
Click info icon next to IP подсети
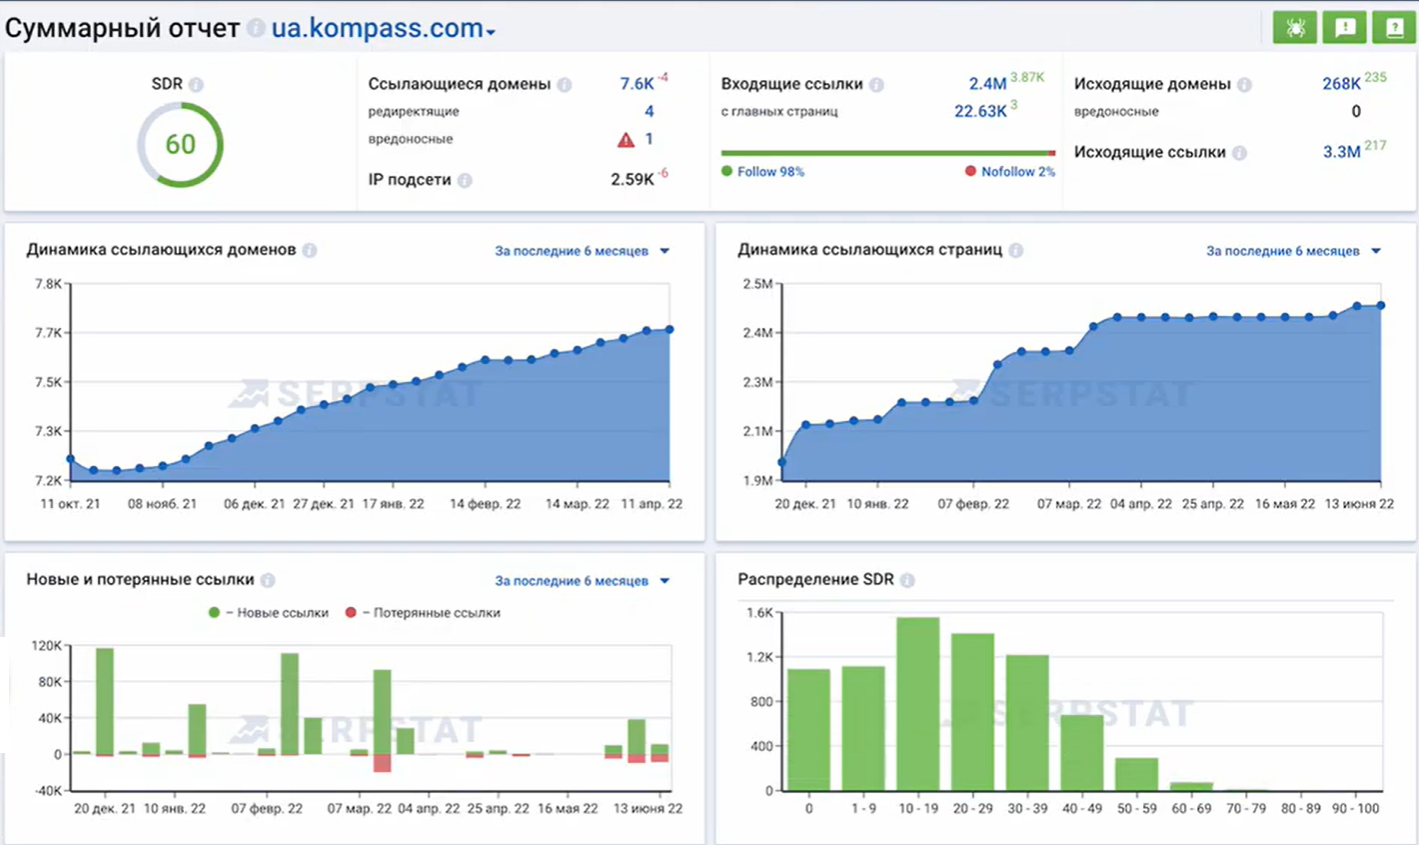pos(465,181)
